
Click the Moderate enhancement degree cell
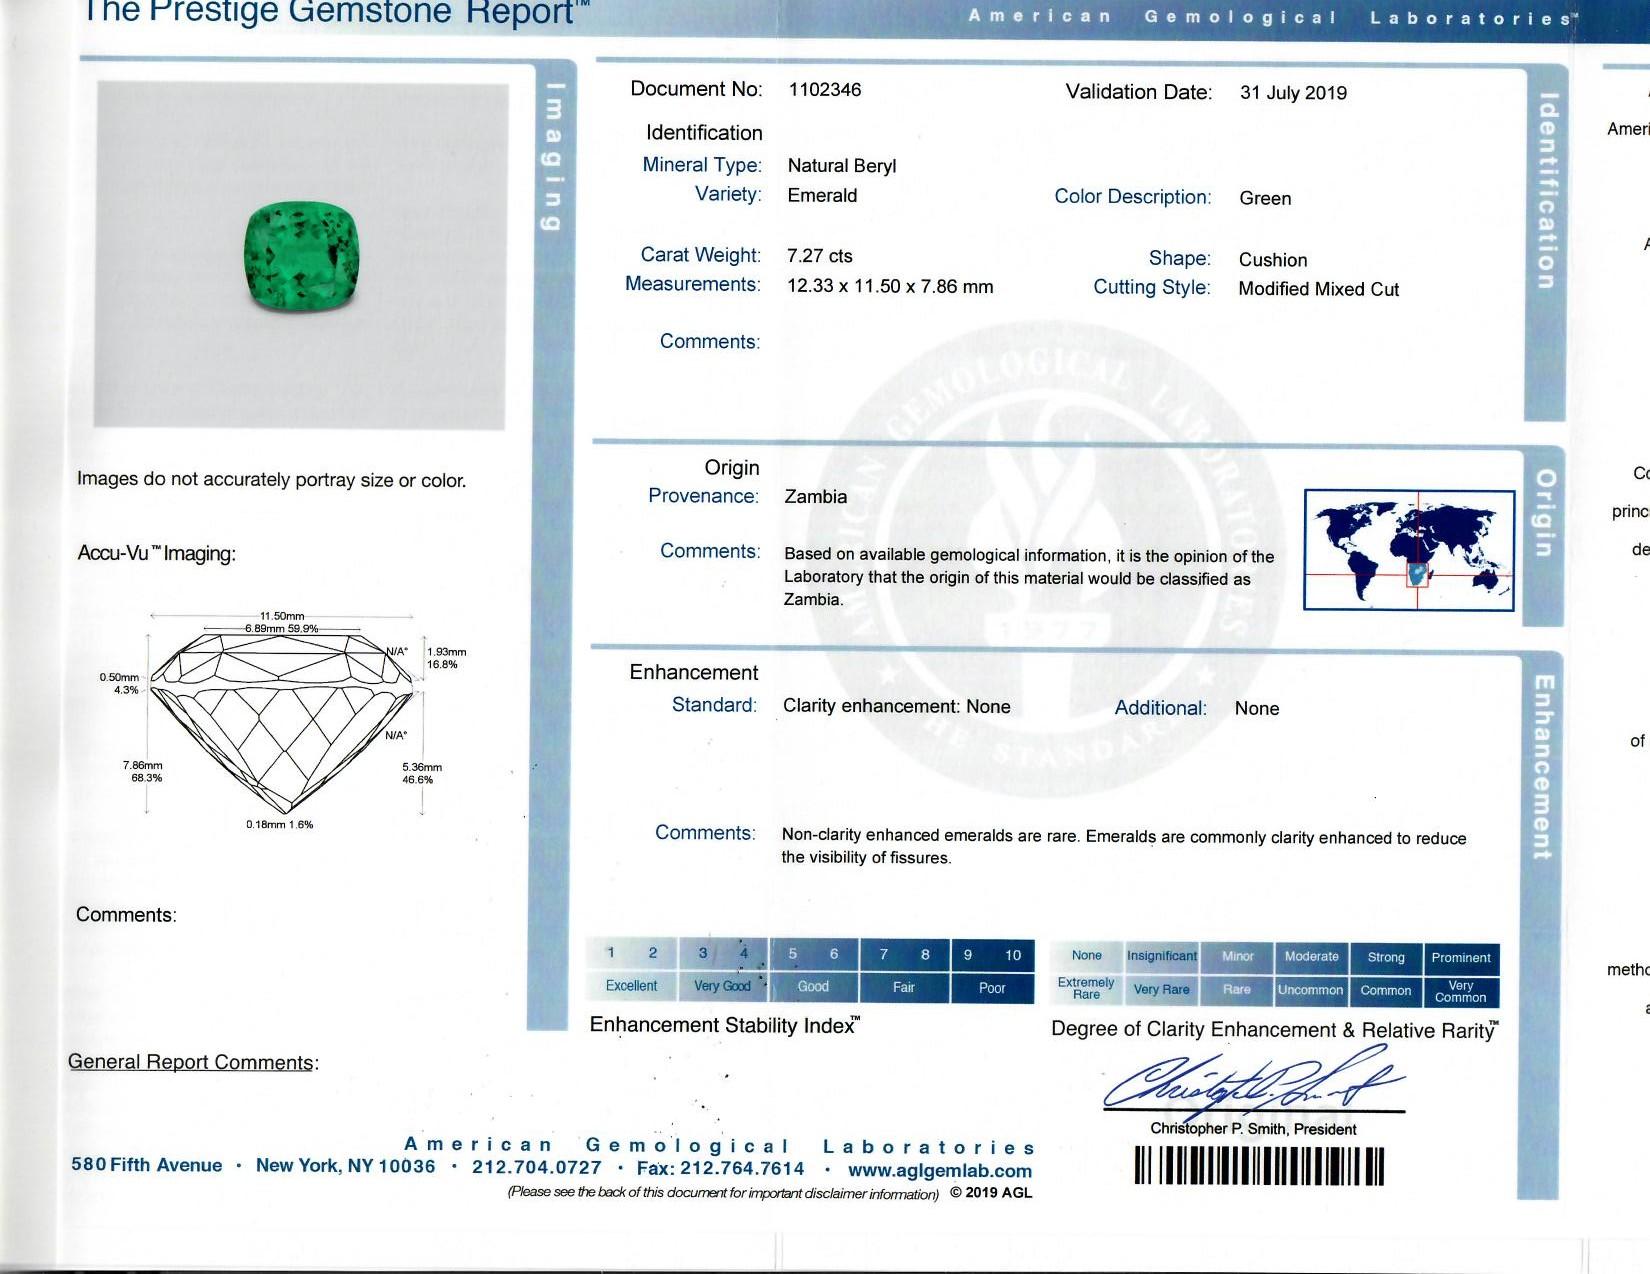[1312, 957]
